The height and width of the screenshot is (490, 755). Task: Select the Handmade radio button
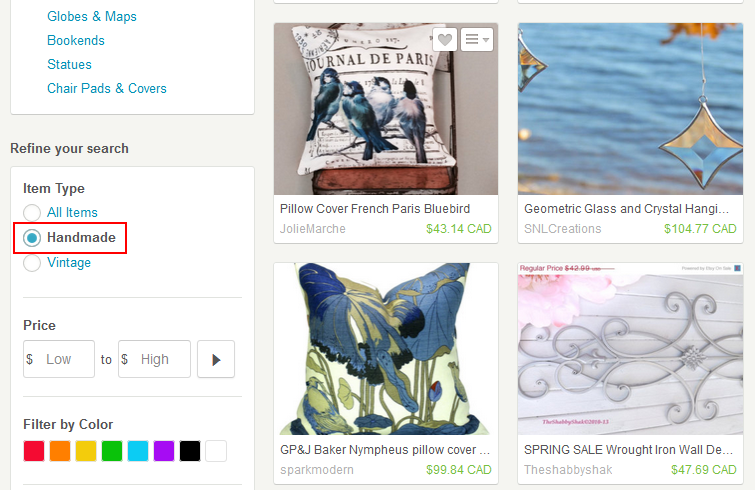(32, 238)
